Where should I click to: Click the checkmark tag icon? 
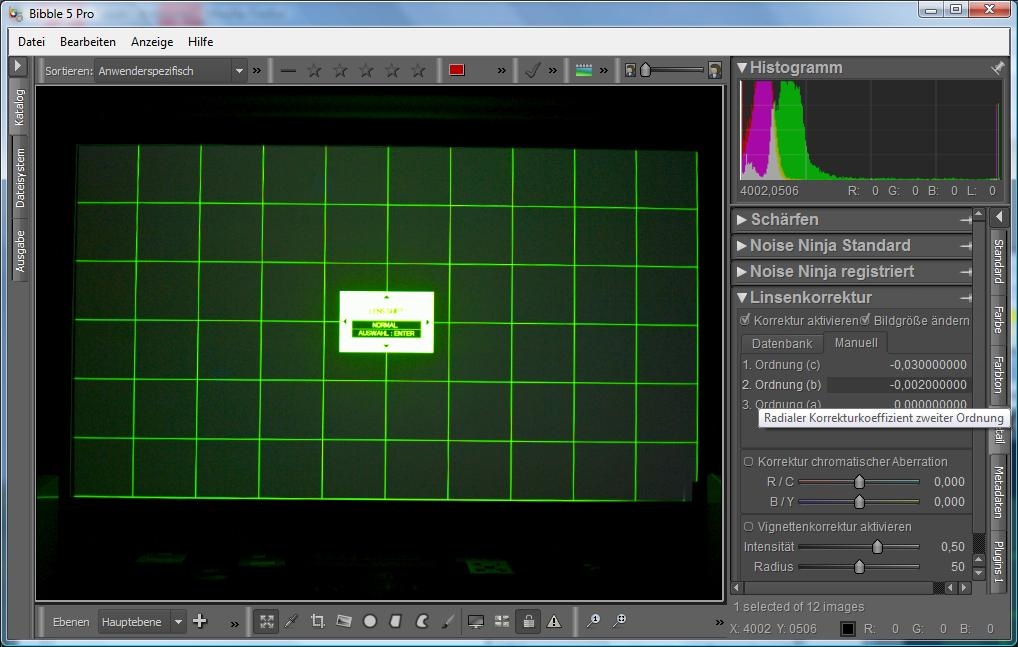(533, 70)
